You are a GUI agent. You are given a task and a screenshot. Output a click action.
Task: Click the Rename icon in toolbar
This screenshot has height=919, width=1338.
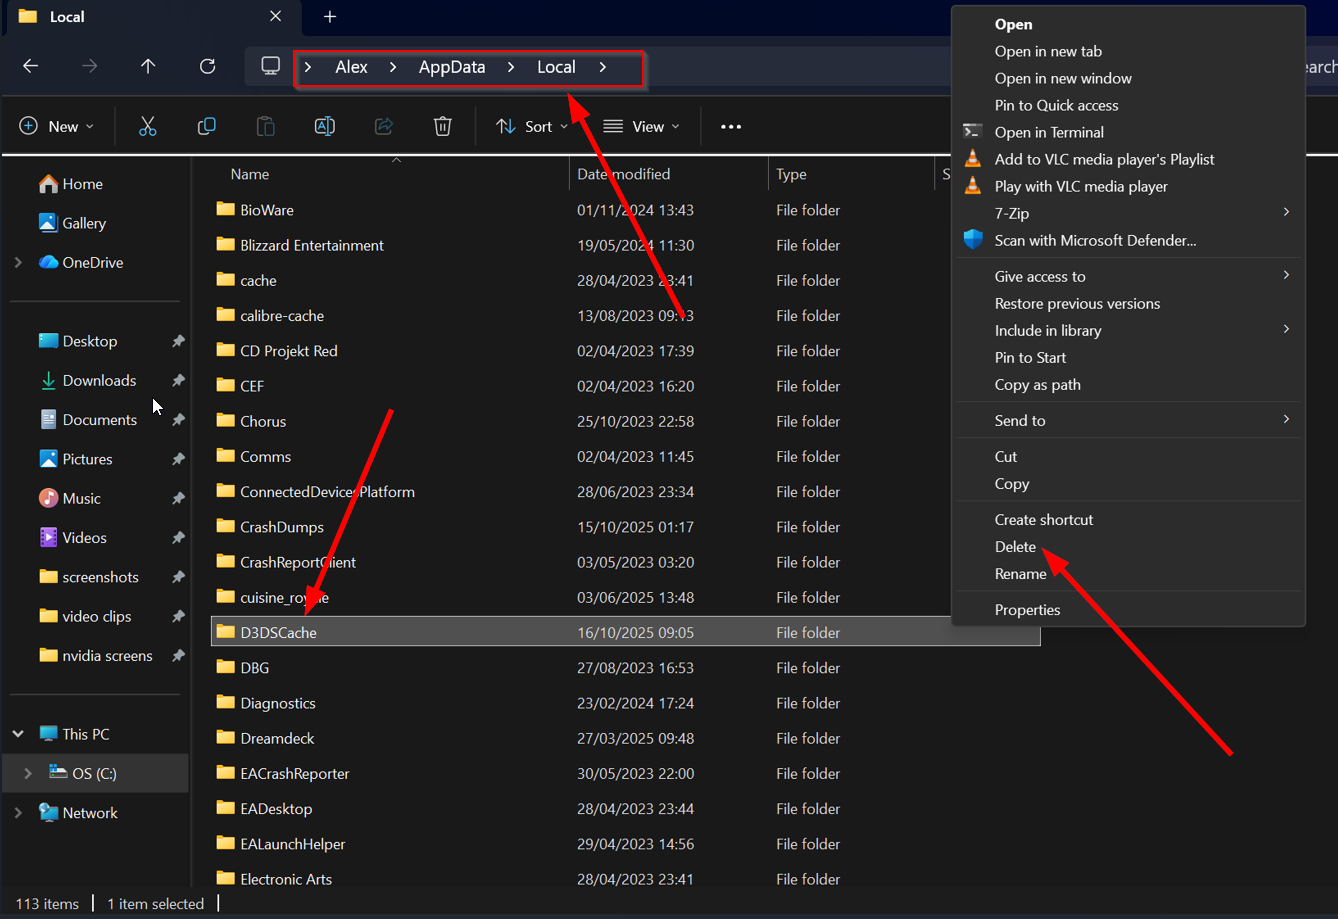325,126
